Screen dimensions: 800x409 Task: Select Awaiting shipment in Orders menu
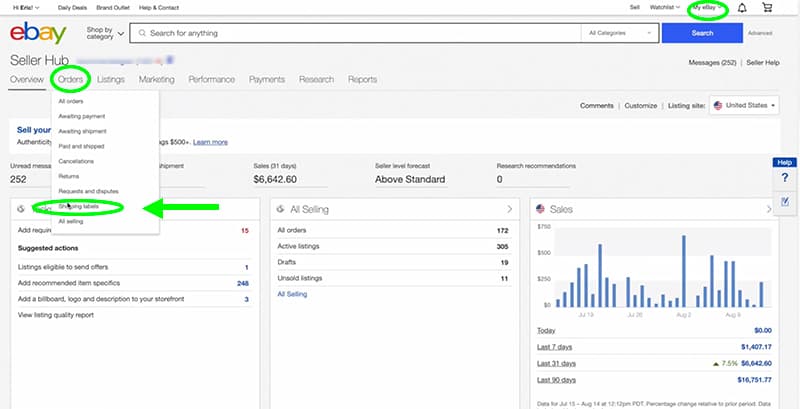pos(82,131)
